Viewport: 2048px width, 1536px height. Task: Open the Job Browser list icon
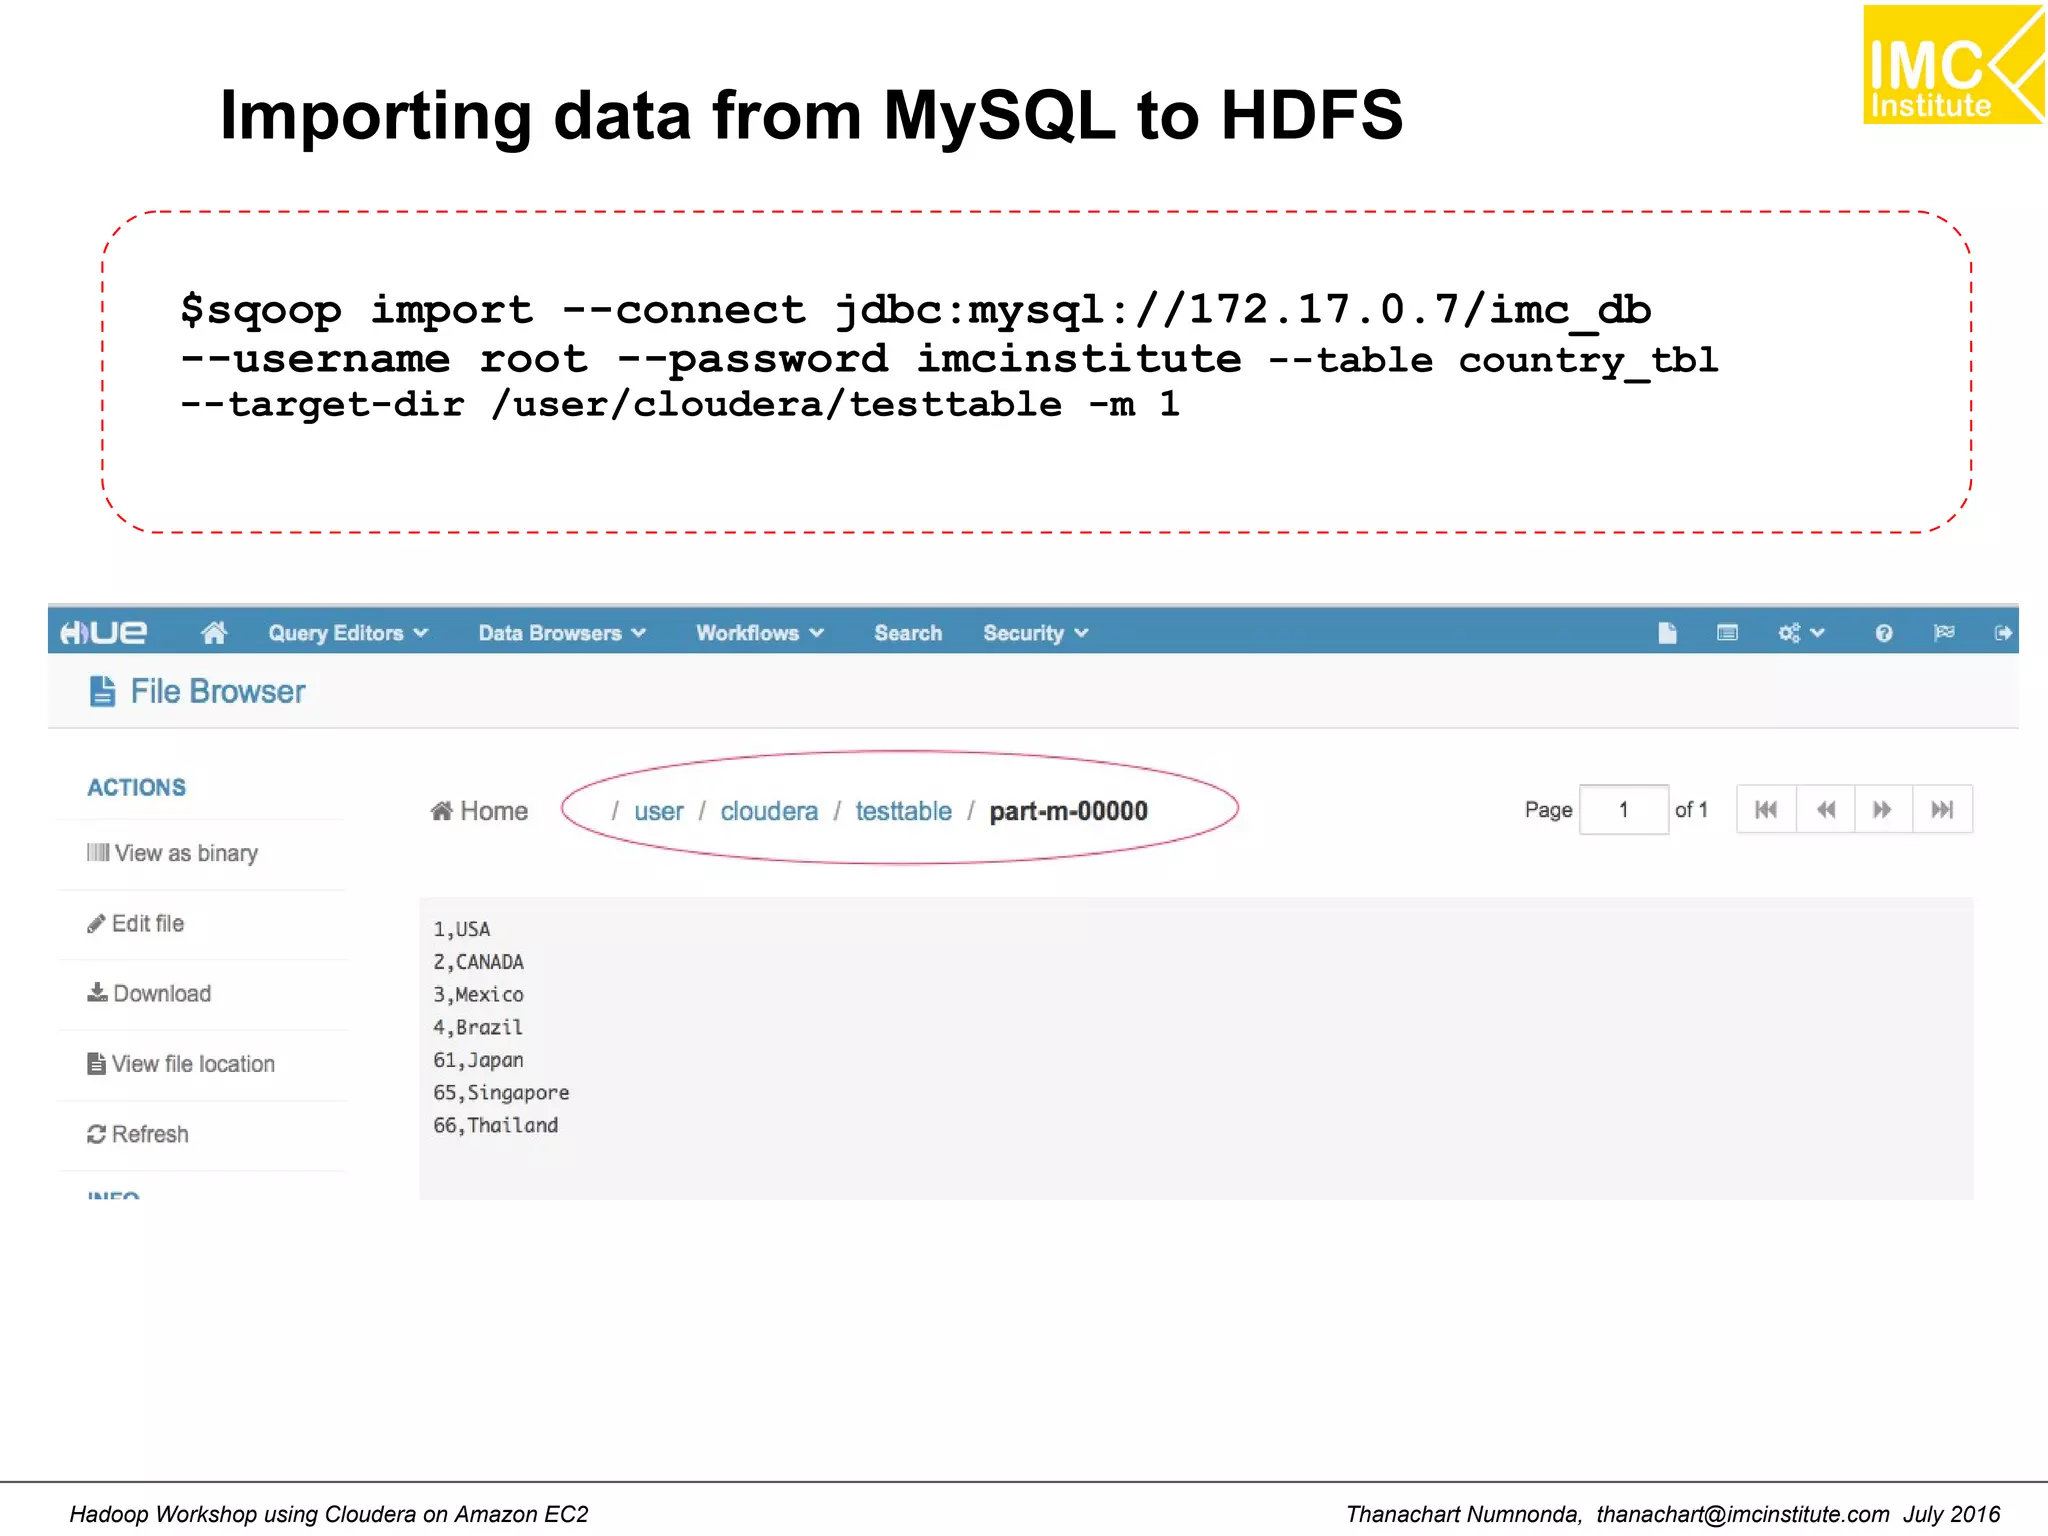click(x=1727, y=633)
